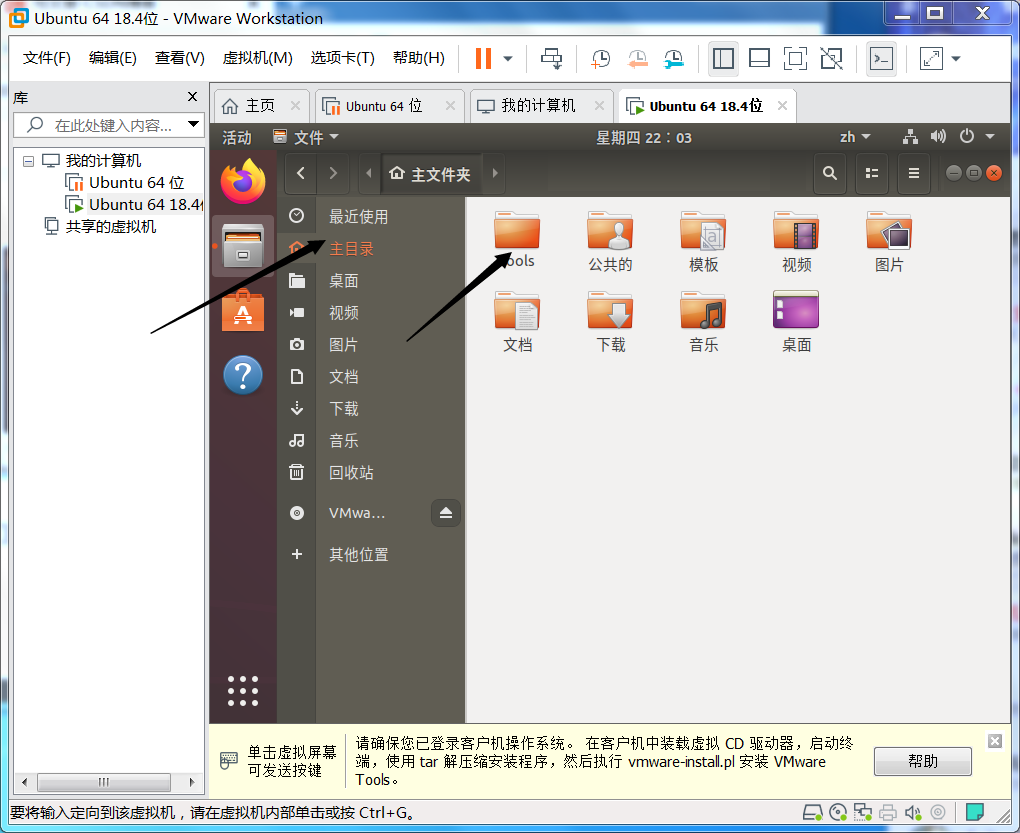1020x833 pixels.
Task: Go back in the file manager
Action: tap(301, 173)
